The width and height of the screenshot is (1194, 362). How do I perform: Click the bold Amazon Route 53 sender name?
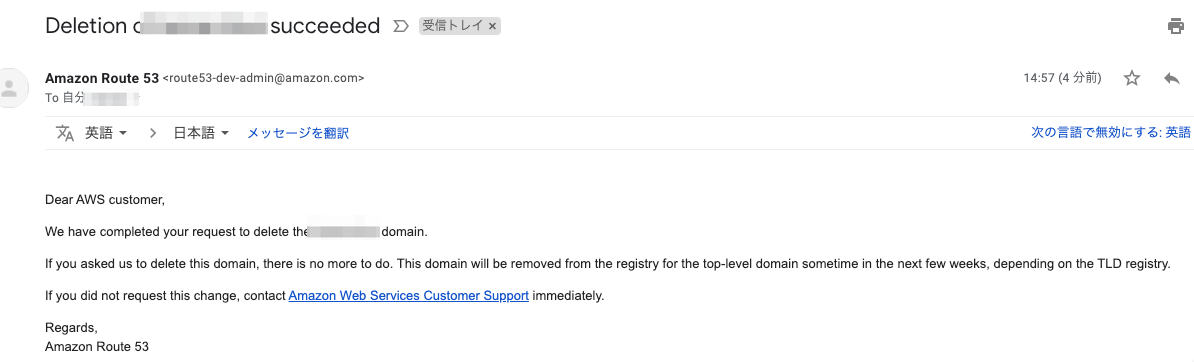pos(102,78)
